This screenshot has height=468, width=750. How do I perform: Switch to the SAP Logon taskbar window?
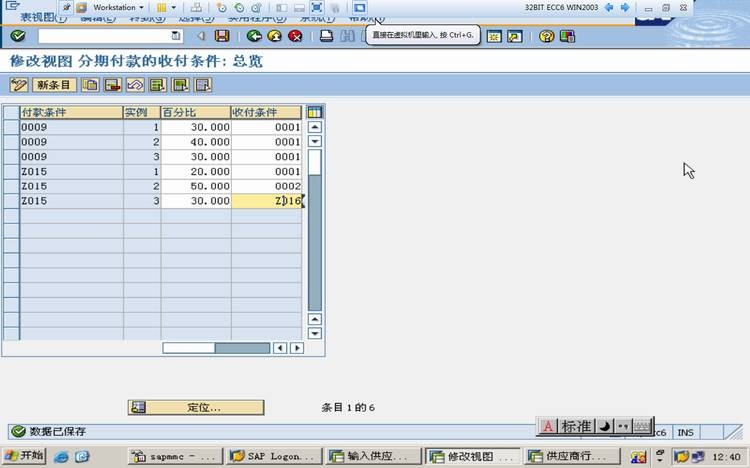coord(273,456)
